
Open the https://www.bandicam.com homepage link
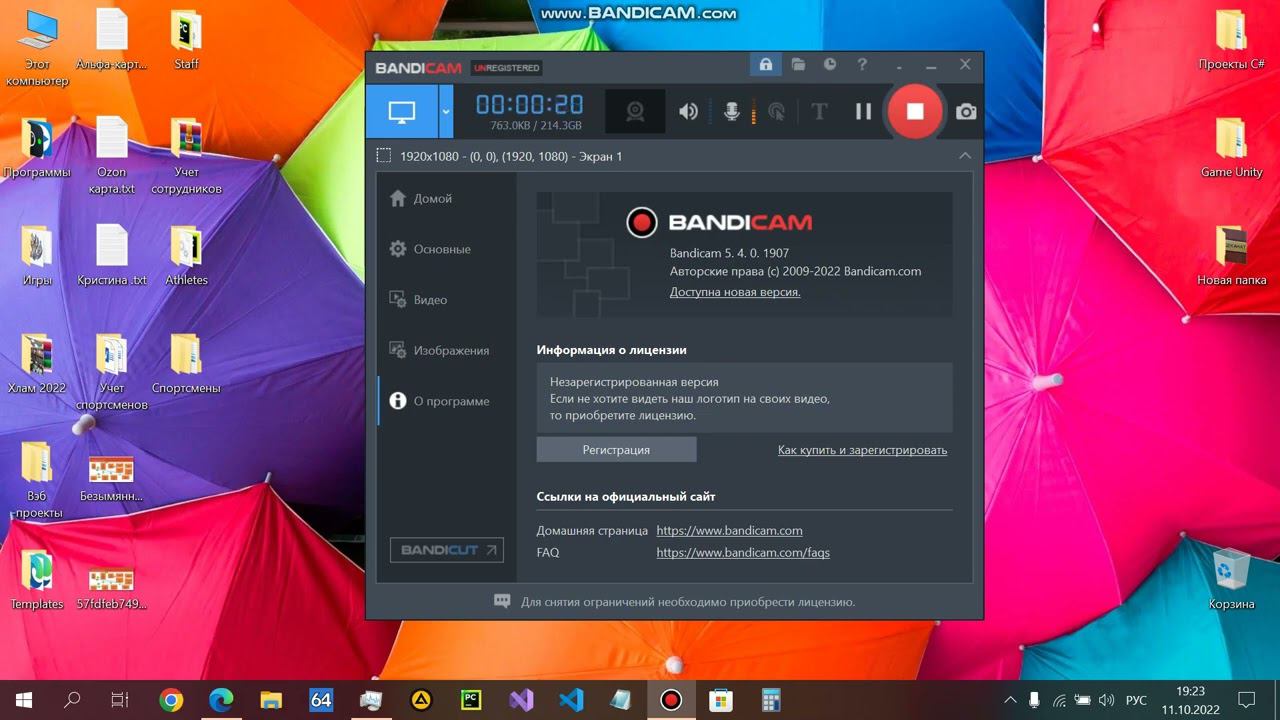click(x=729, y=531)
